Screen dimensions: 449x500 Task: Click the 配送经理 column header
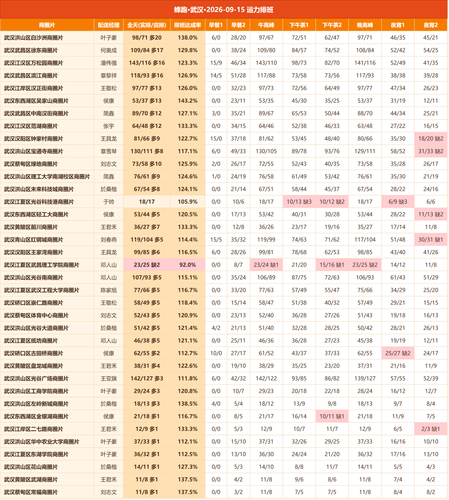(x=109, y=25)
